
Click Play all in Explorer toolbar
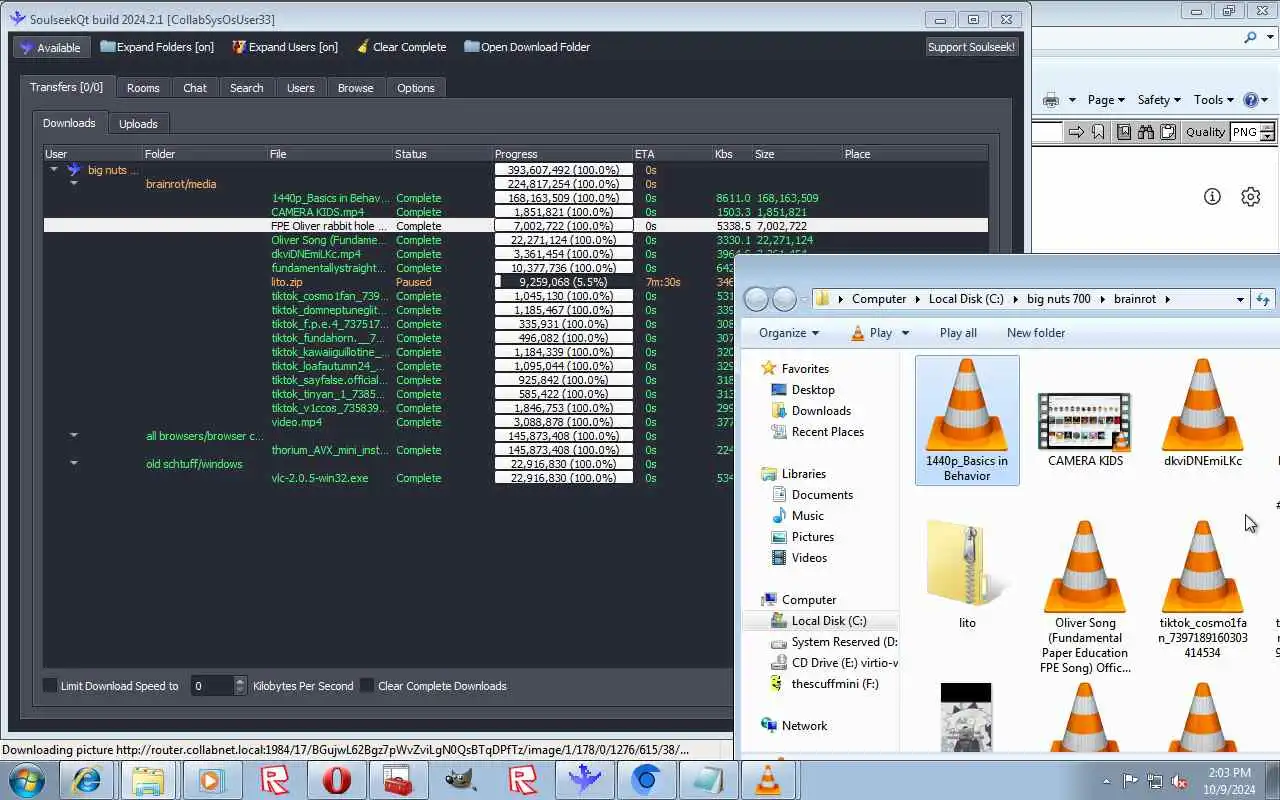pos(958,333)
